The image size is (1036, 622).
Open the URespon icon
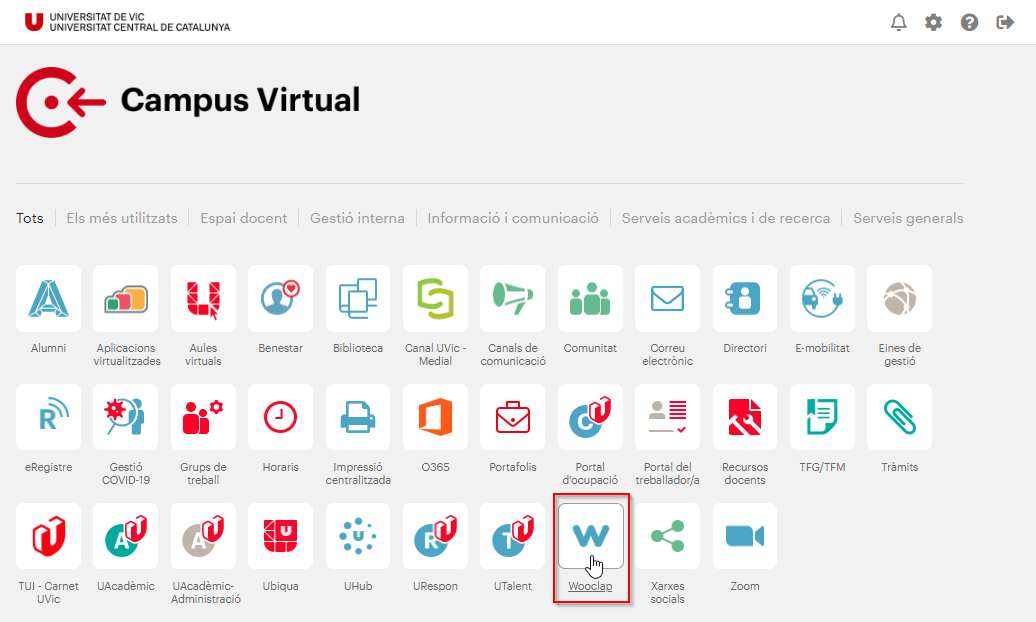(435, 536)
